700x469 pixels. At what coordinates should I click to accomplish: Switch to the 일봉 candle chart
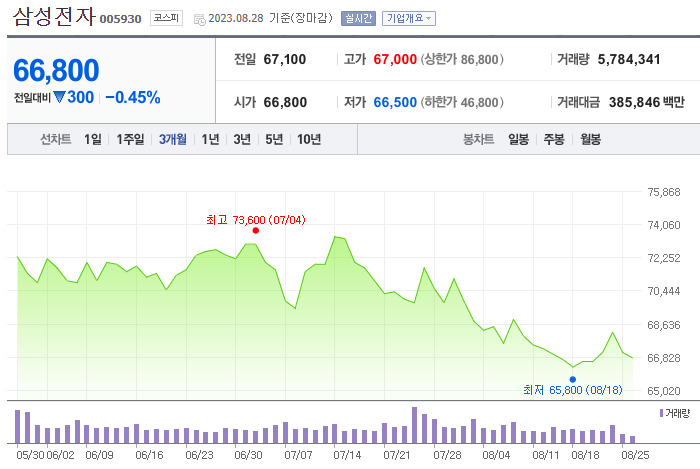point(518,139)
